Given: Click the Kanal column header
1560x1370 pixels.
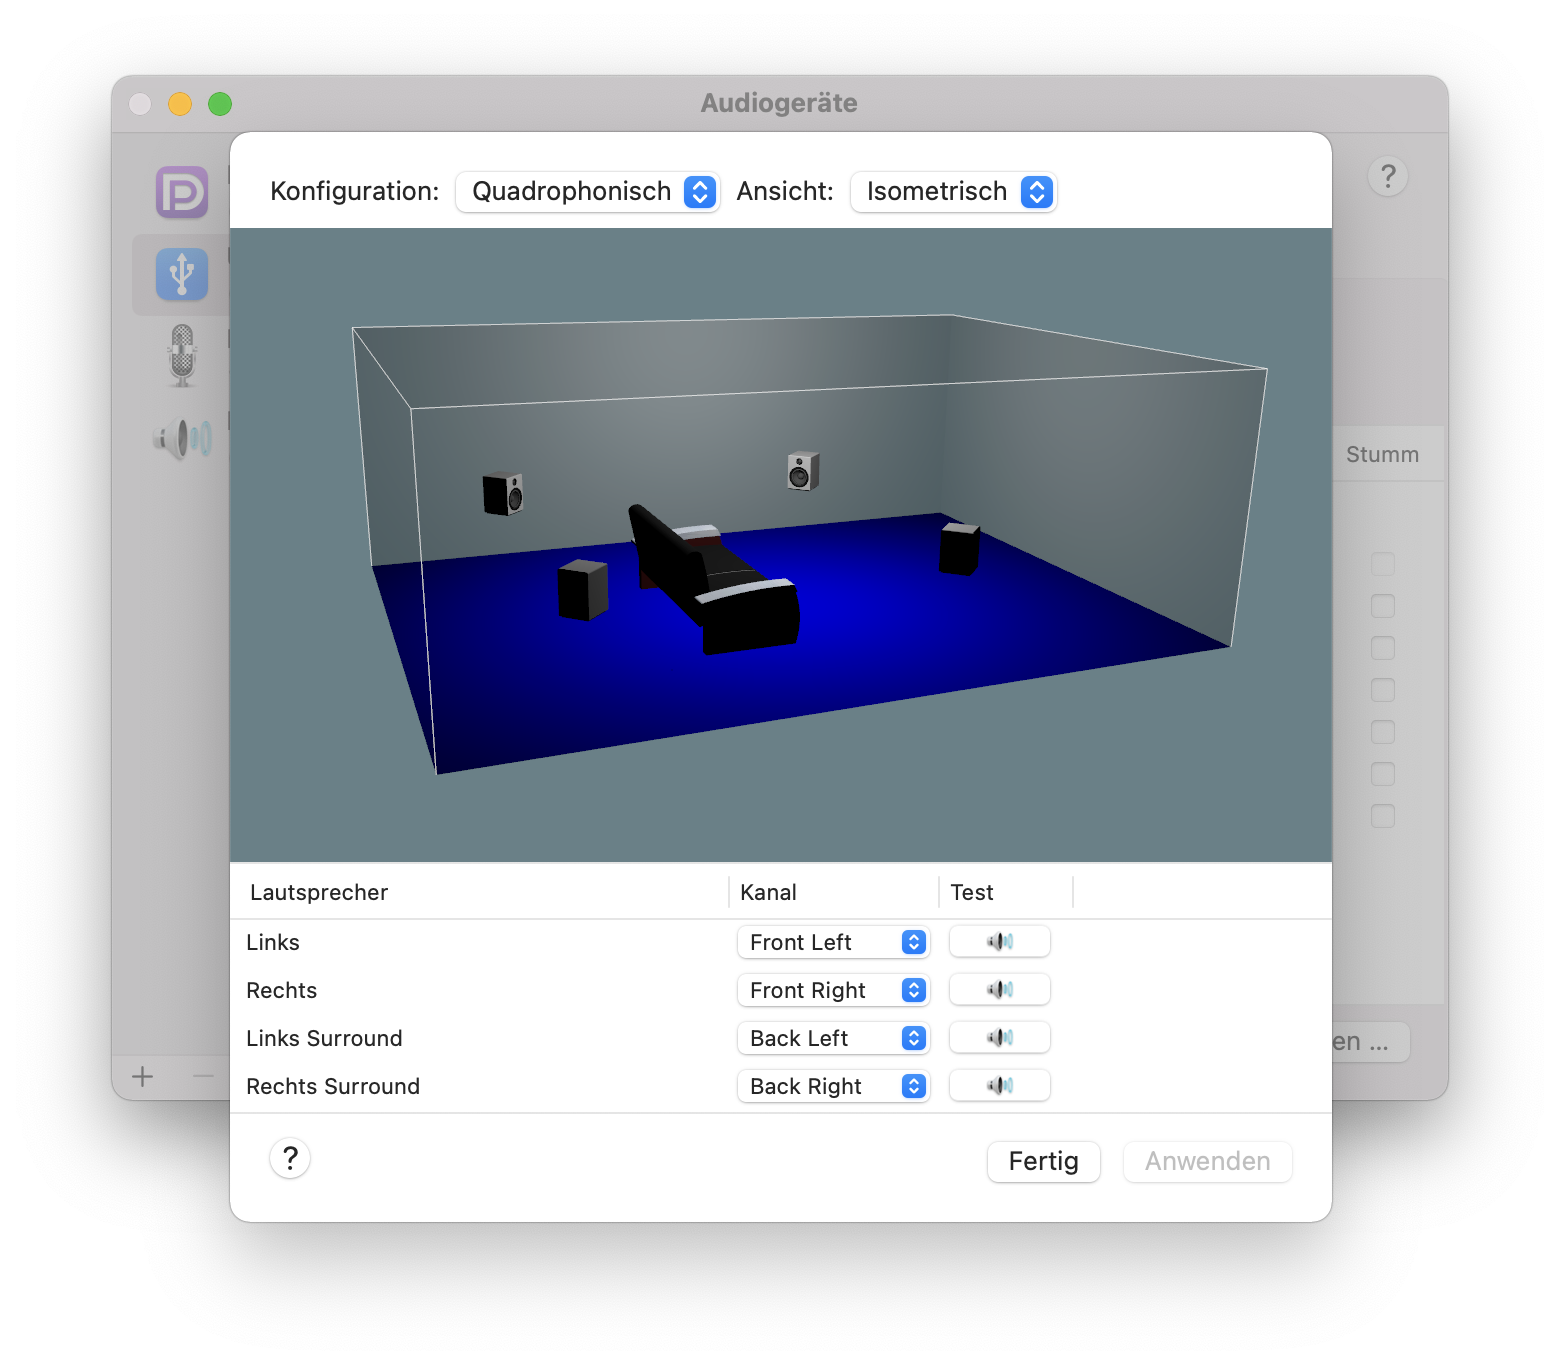Looking at the screenshot, I should point(768,892).
